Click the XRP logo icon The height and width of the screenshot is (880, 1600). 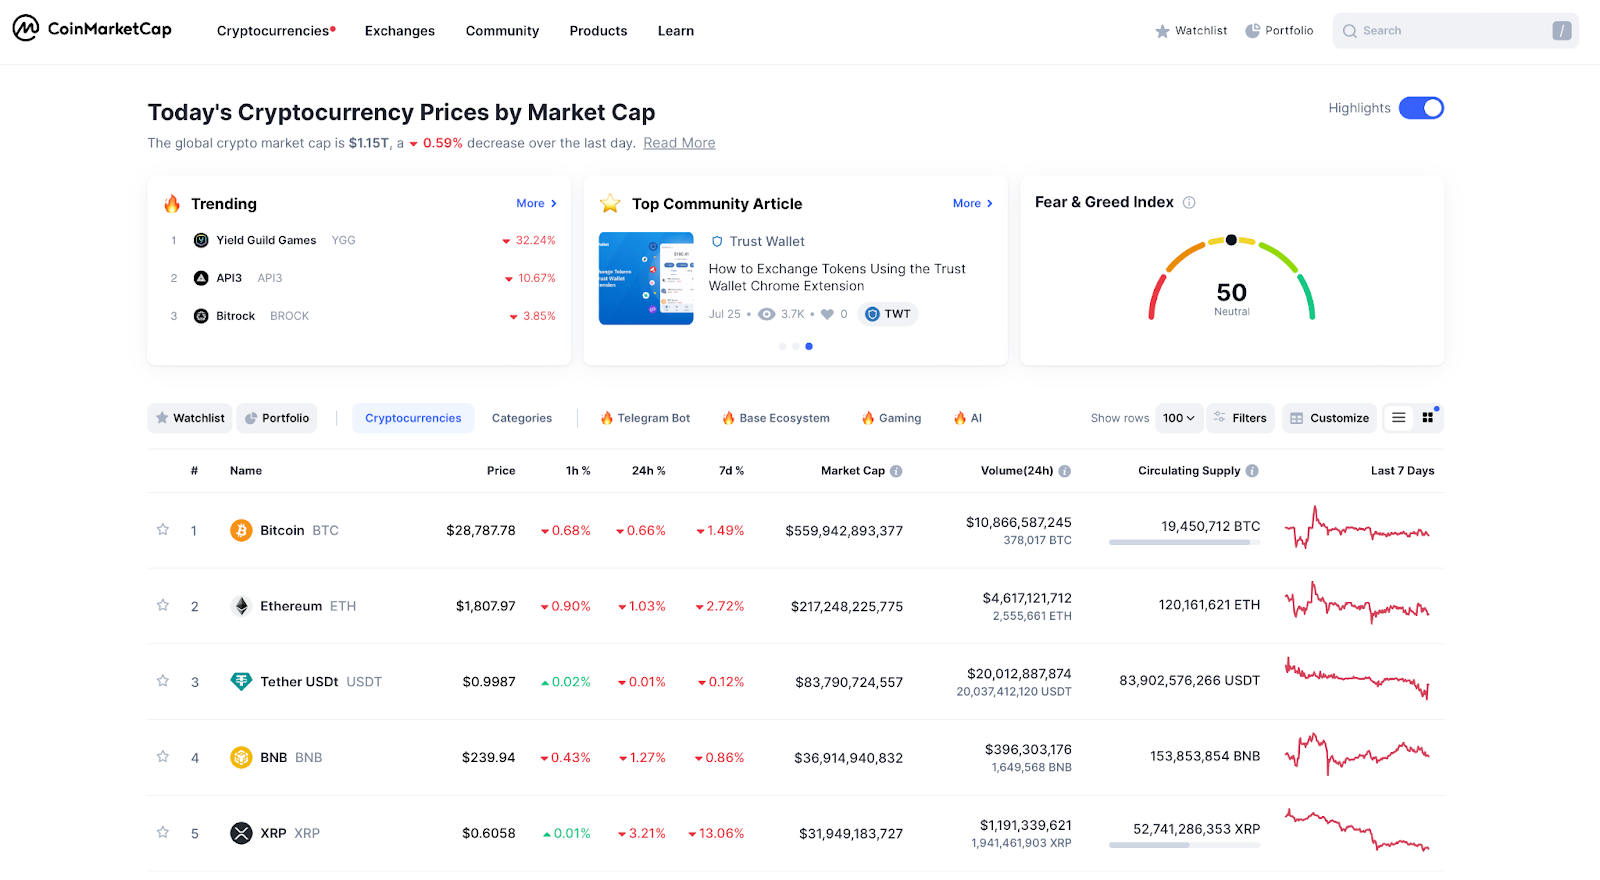click(241, 833)
